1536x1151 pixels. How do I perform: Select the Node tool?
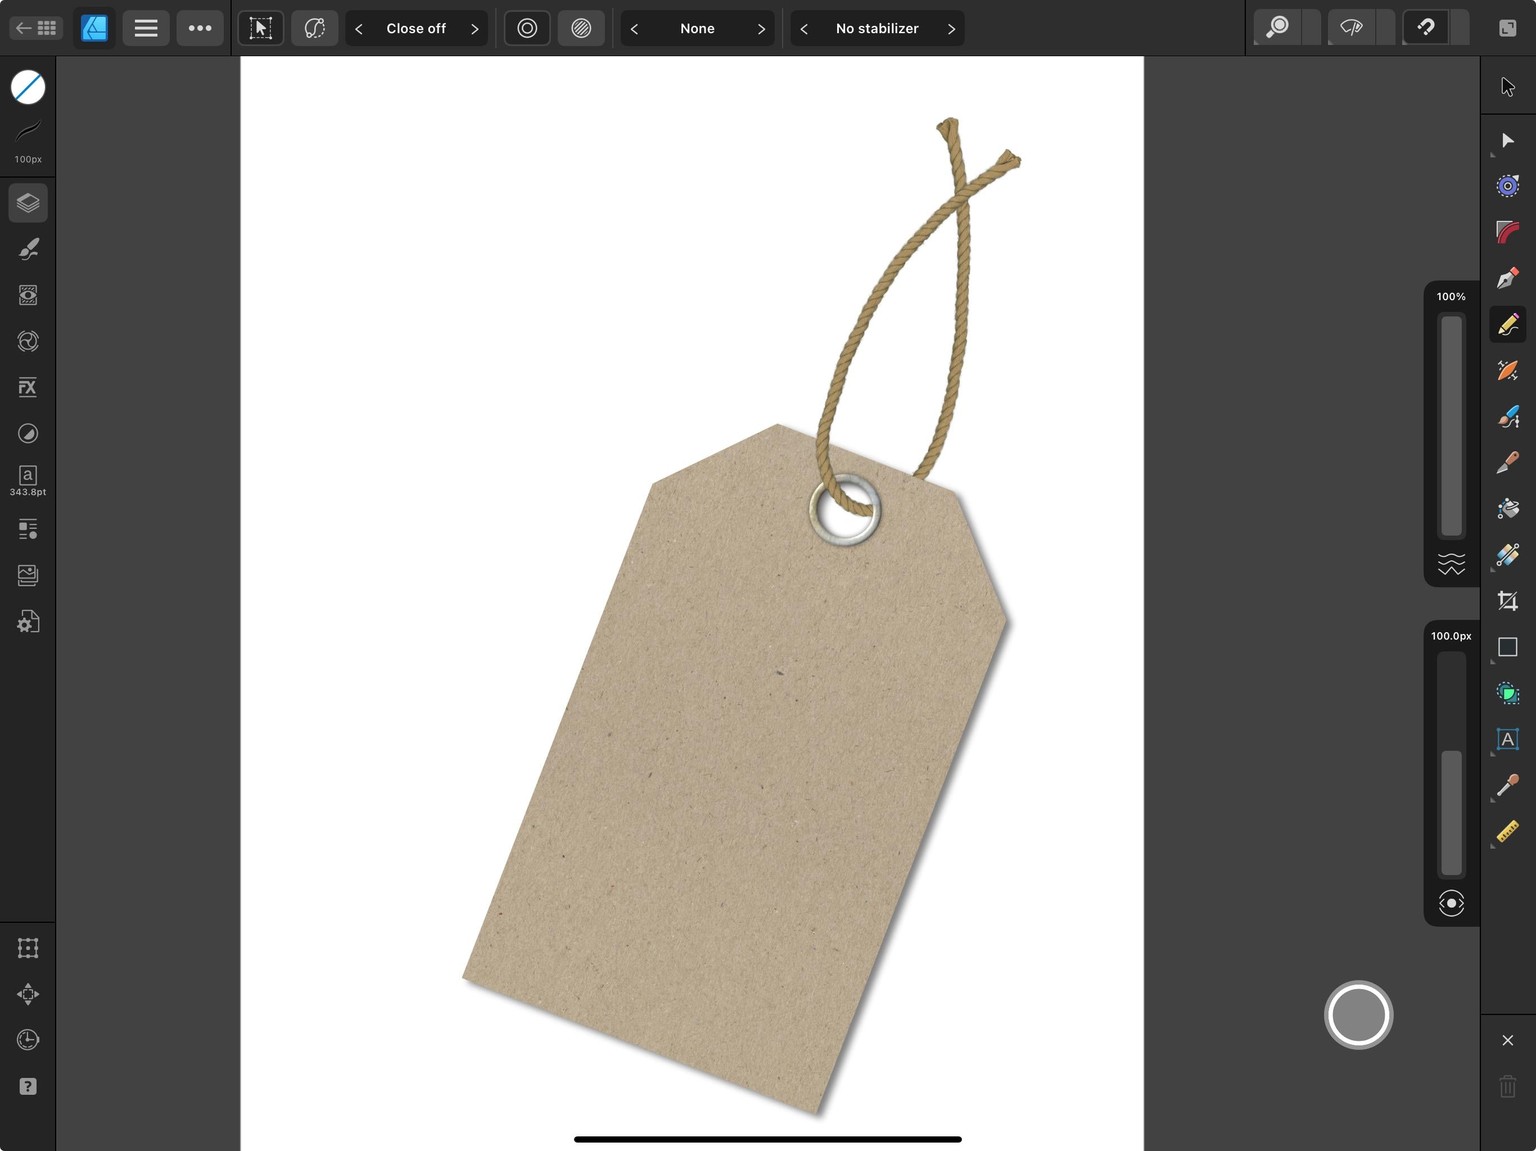tap(1507, 140)
